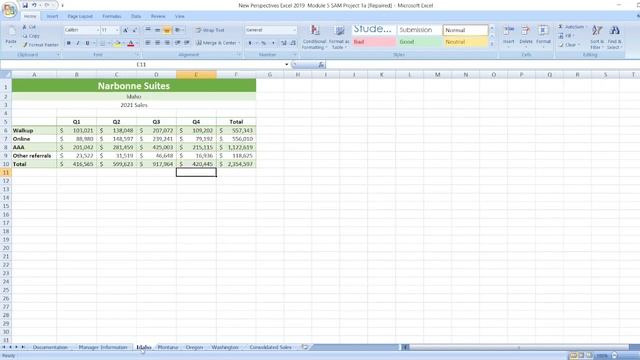The image size is (640, 360).
Task: Align text to the top
Action: (x=148, y=30)
